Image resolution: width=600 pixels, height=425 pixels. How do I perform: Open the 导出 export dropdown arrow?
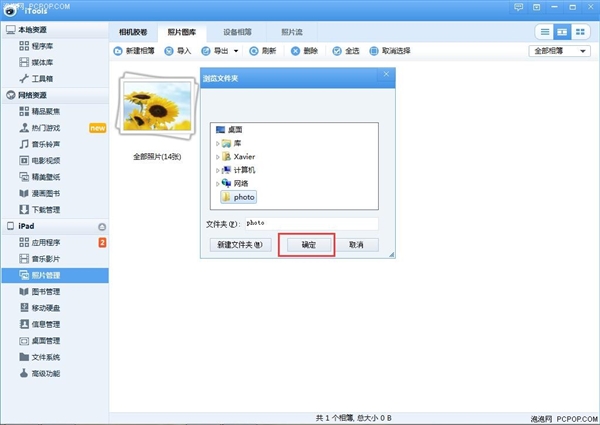(x=236, y=51)
